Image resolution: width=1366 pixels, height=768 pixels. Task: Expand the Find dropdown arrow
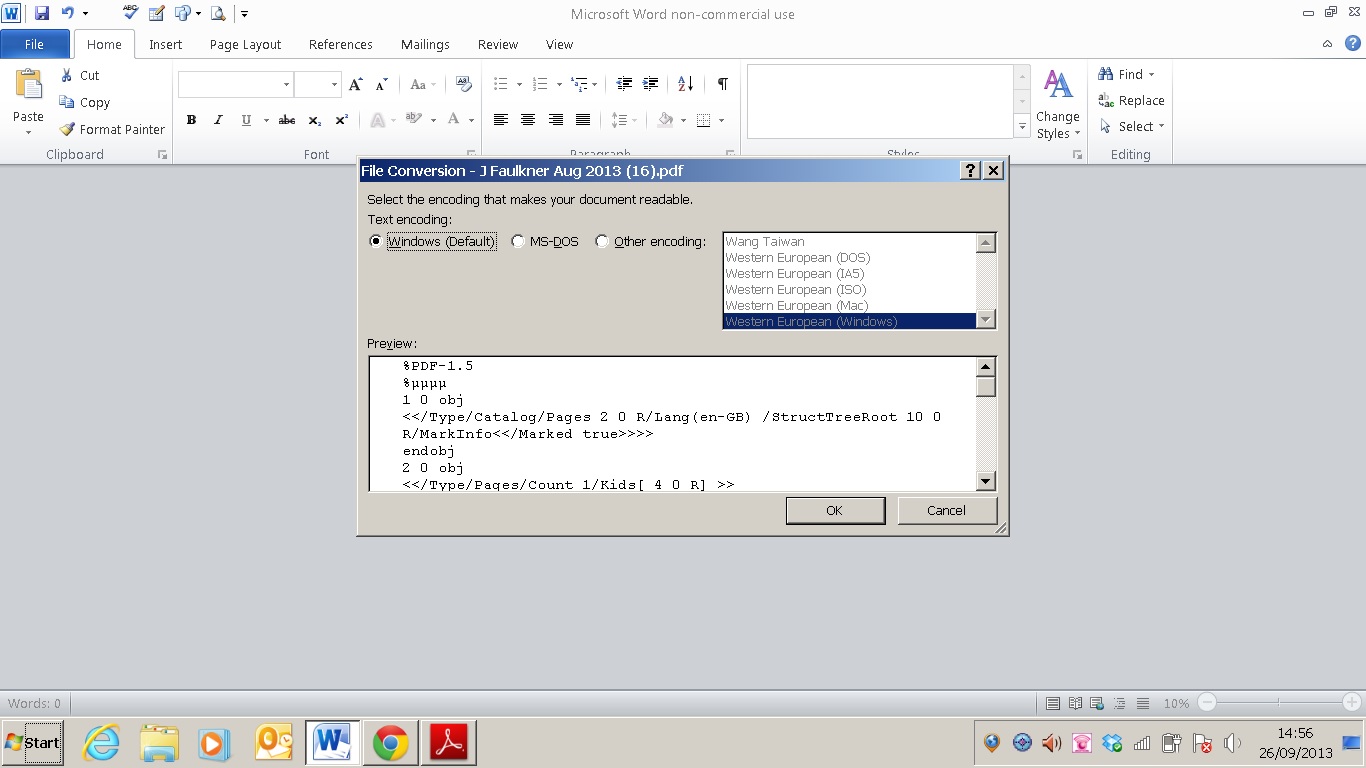(1151, 74)
